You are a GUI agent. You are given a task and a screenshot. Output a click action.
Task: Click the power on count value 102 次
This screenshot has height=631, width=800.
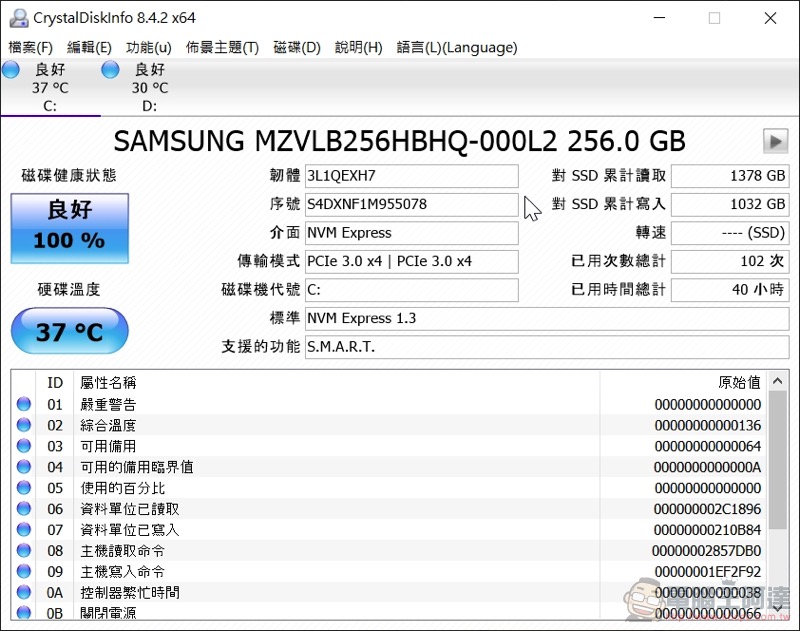pos(730,262)
